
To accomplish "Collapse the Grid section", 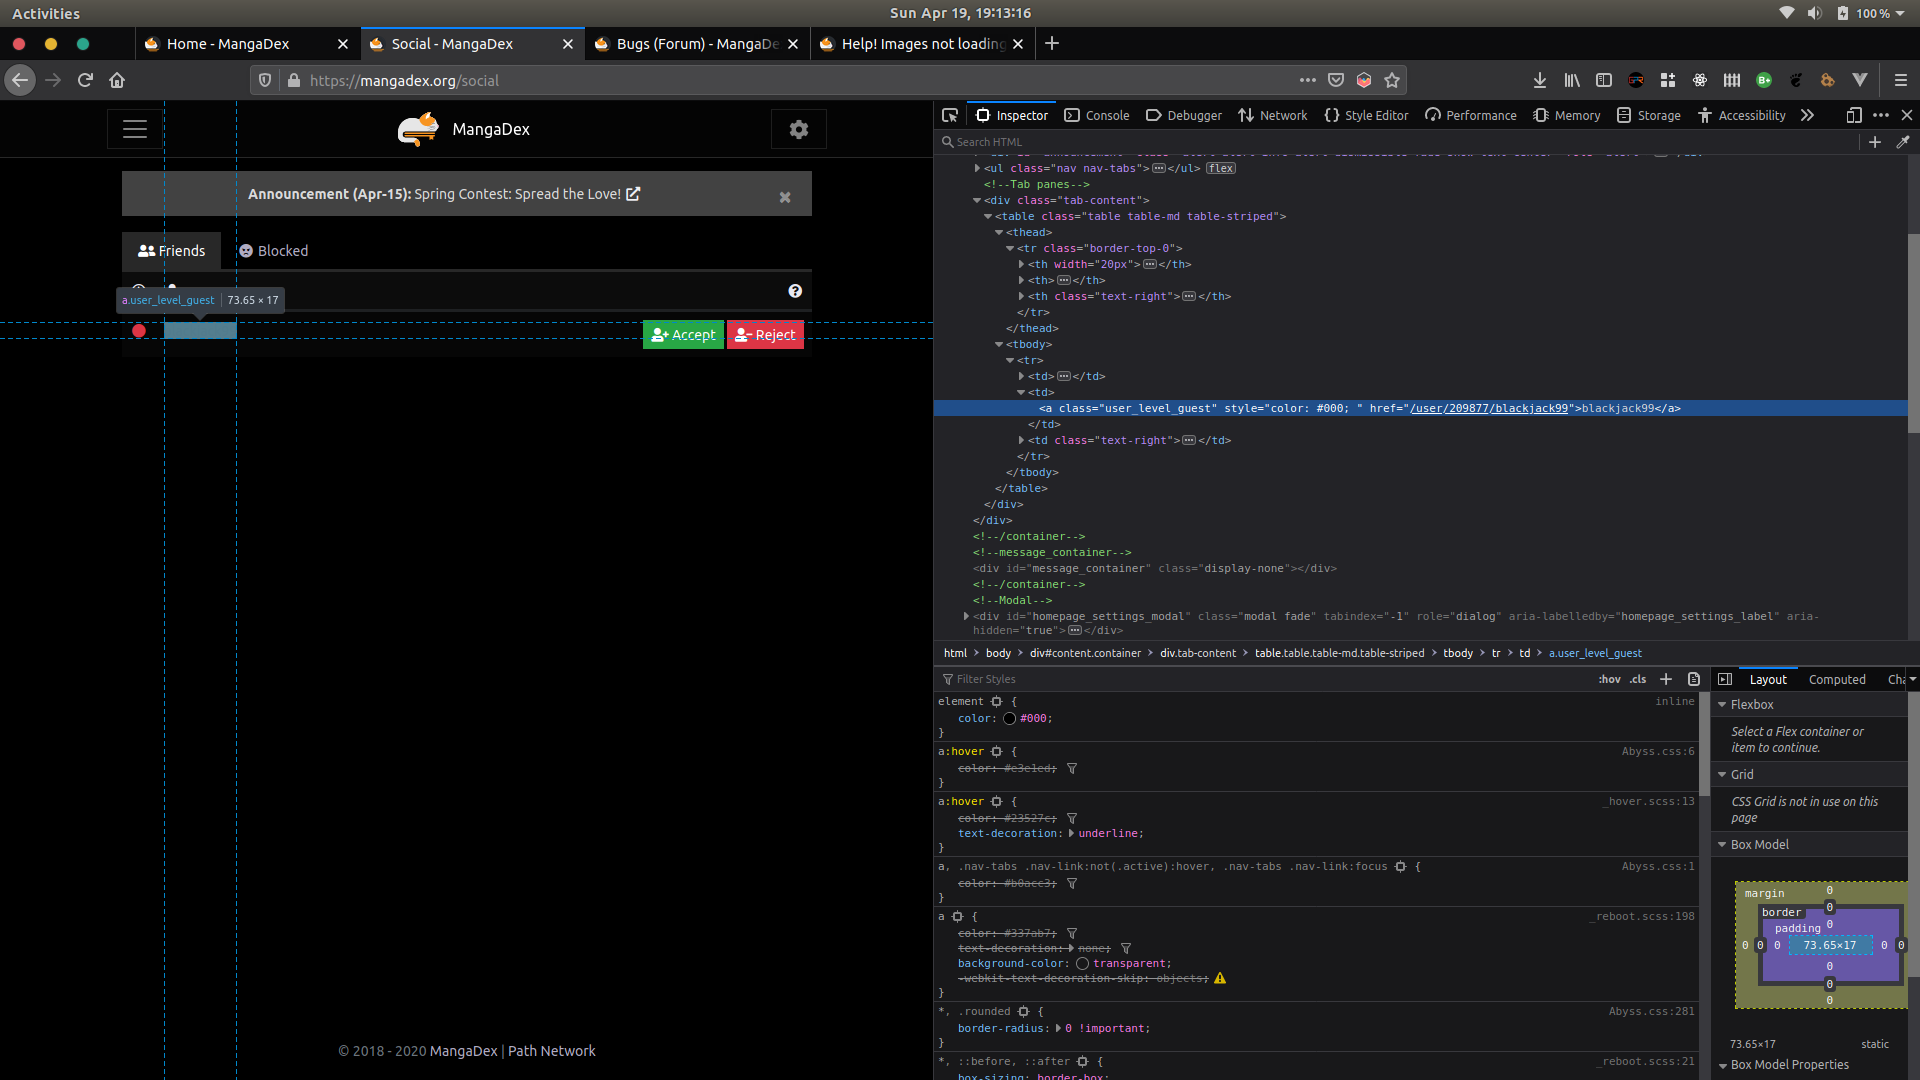I will [1722, 775].
